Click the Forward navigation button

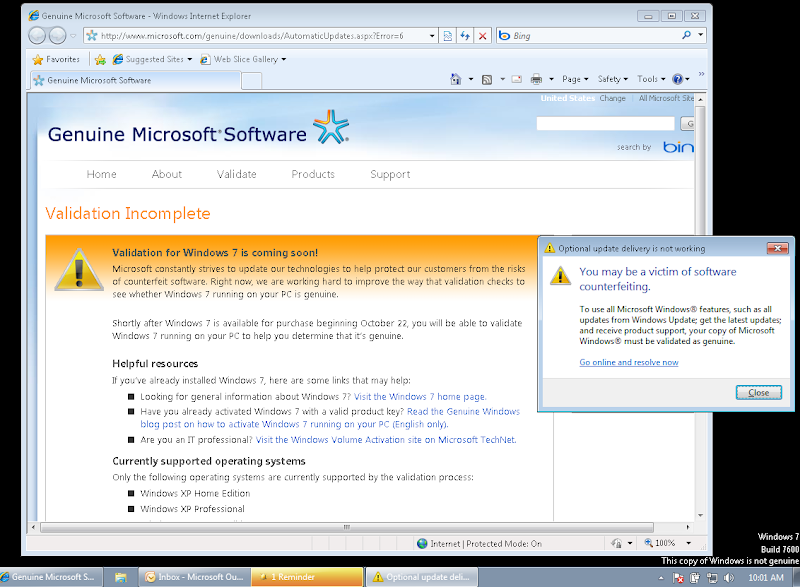(x=57, y=35)
